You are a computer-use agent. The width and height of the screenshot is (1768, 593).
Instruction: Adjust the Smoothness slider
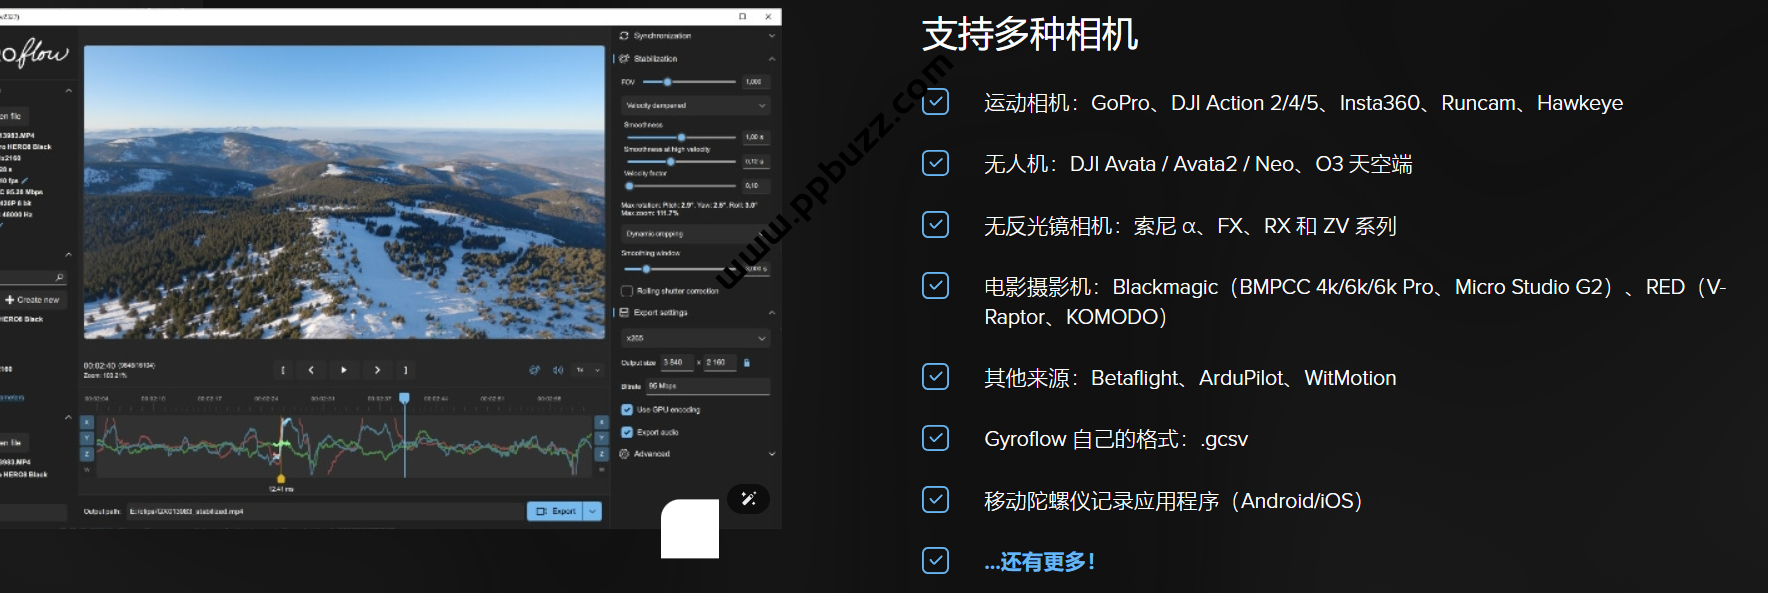point(679,137)
